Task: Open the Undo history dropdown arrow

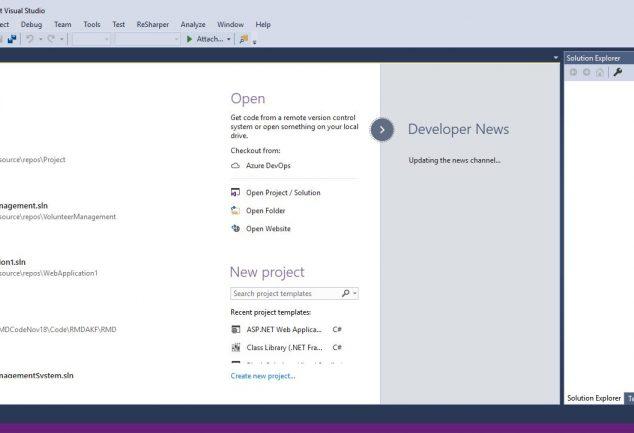Action: click(40, 39)
